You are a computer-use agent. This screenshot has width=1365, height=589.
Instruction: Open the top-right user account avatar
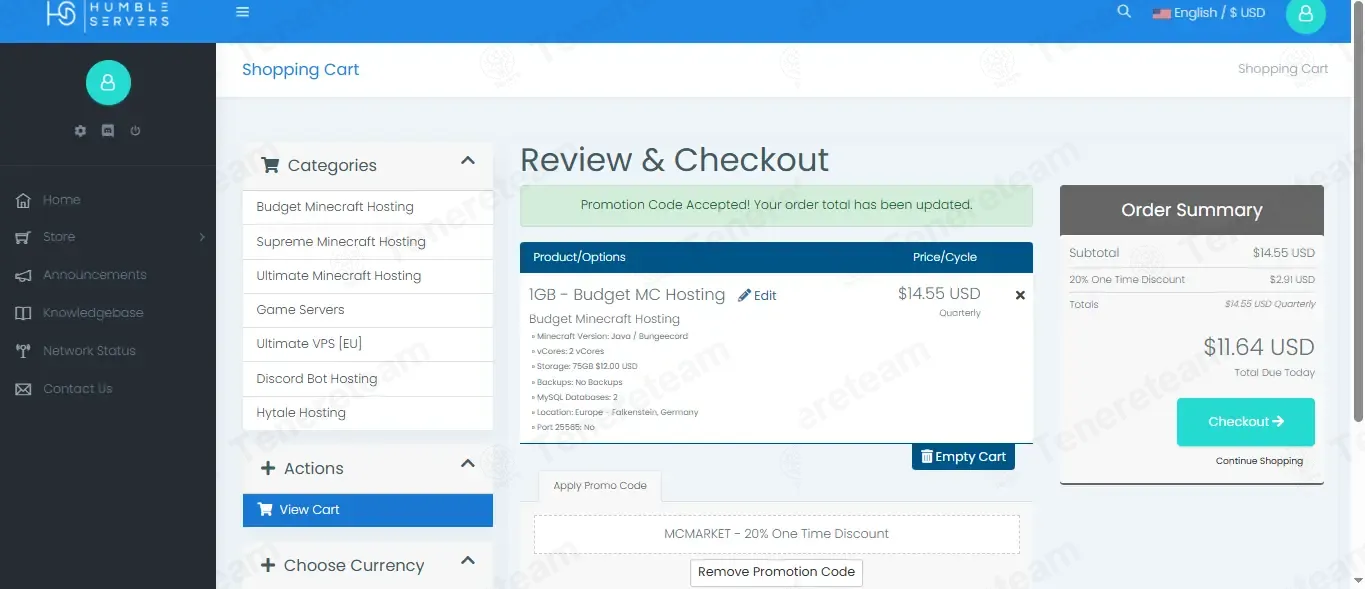[x=1305, y=14]
